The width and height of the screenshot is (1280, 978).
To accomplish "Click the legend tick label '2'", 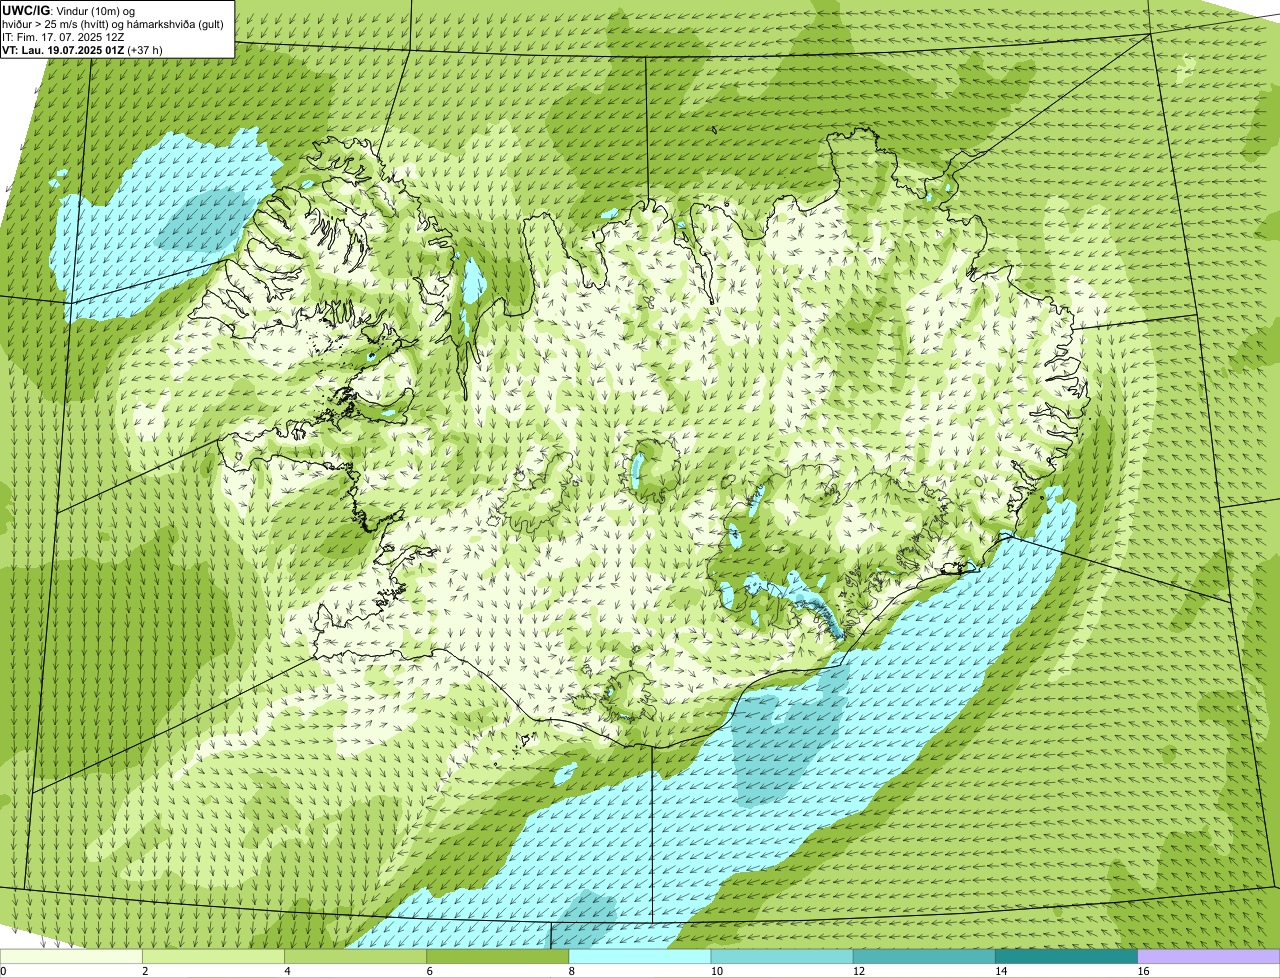I will (145, 971).
